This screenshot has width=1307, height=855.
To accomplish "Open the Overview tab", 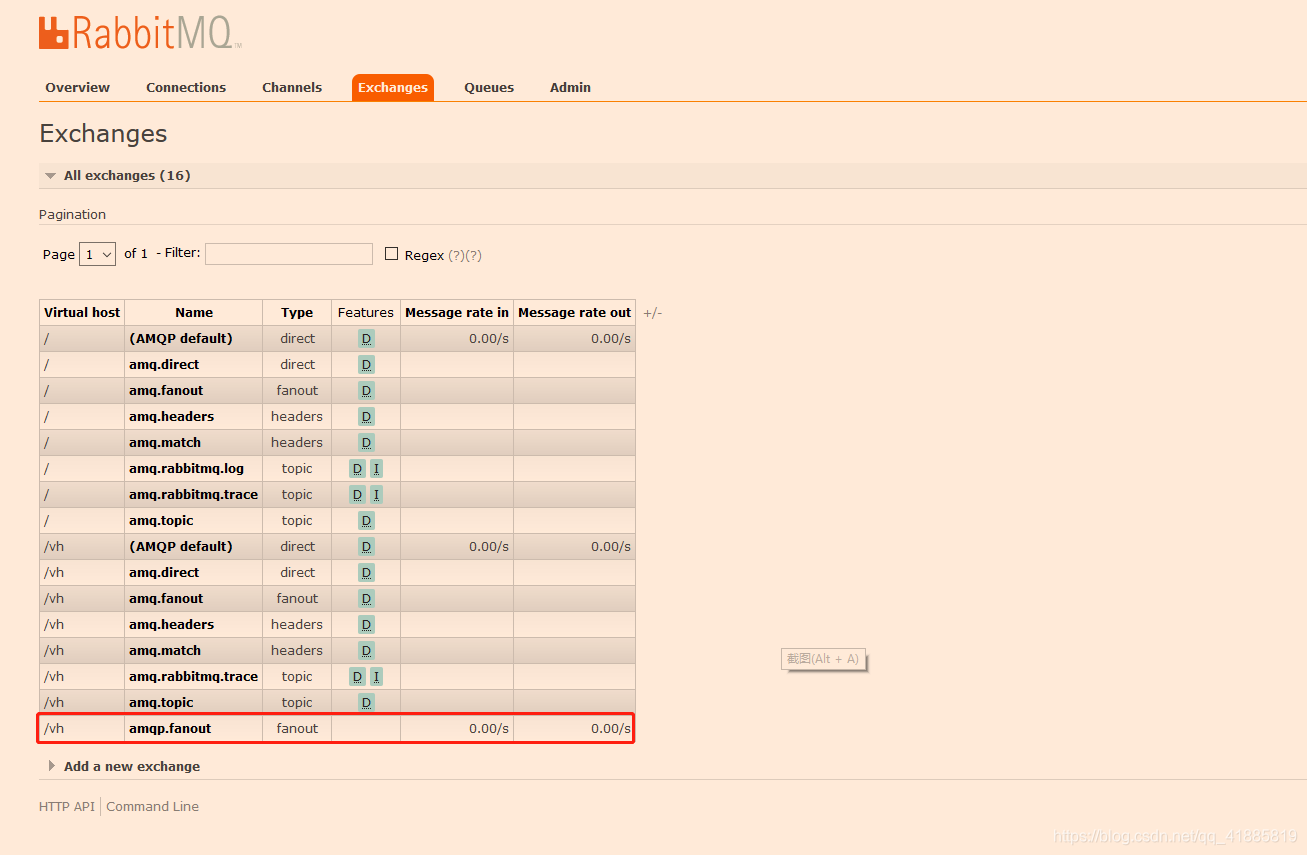I will point(78,88).
